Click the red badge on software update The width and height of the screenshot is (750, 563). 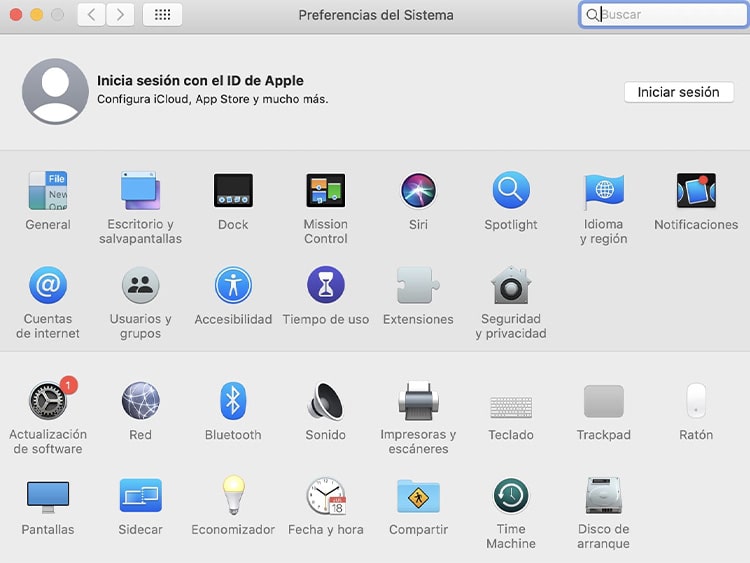coord(69,385)
